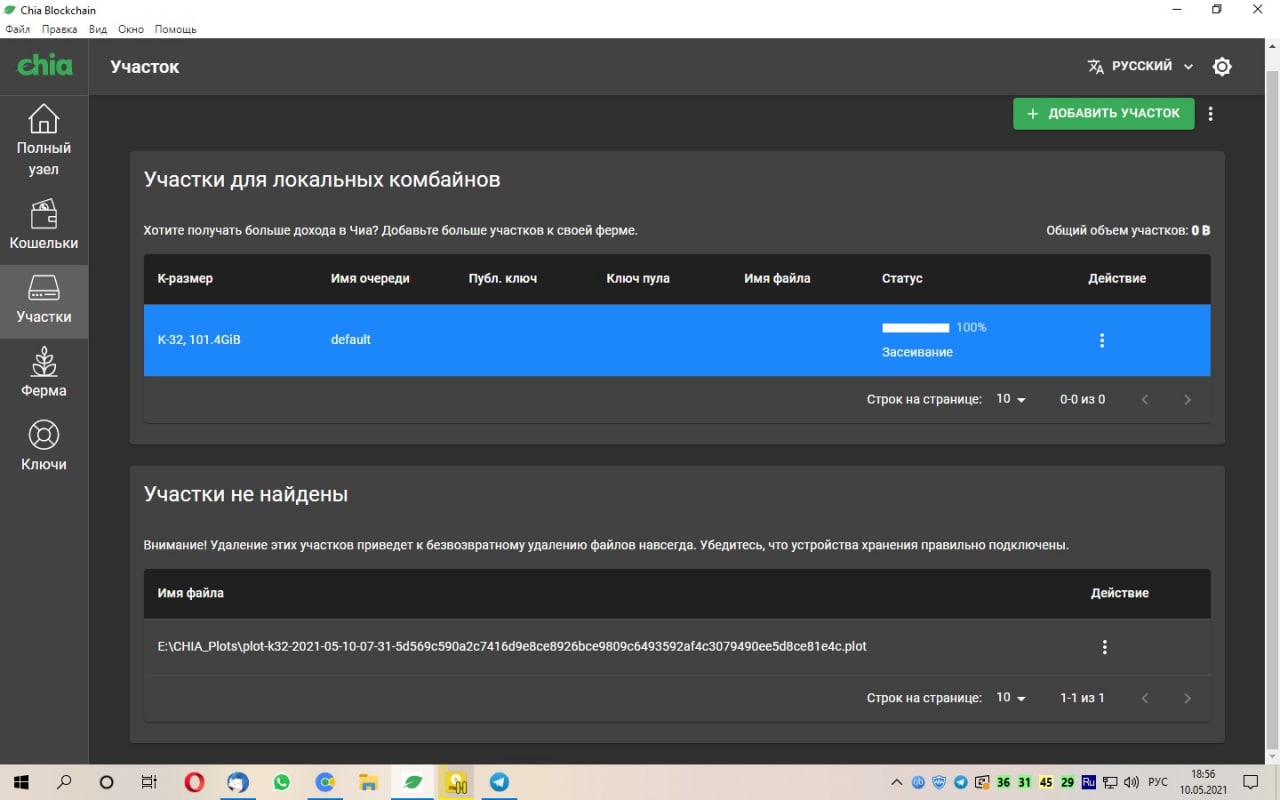Open Cortana from the taskbar
The image size is (1280, 800).
(x=107, y=782)
